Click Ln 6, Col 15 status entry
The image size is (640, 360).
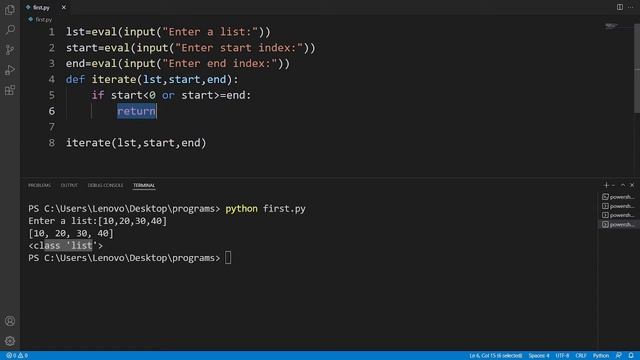(496, 356)
